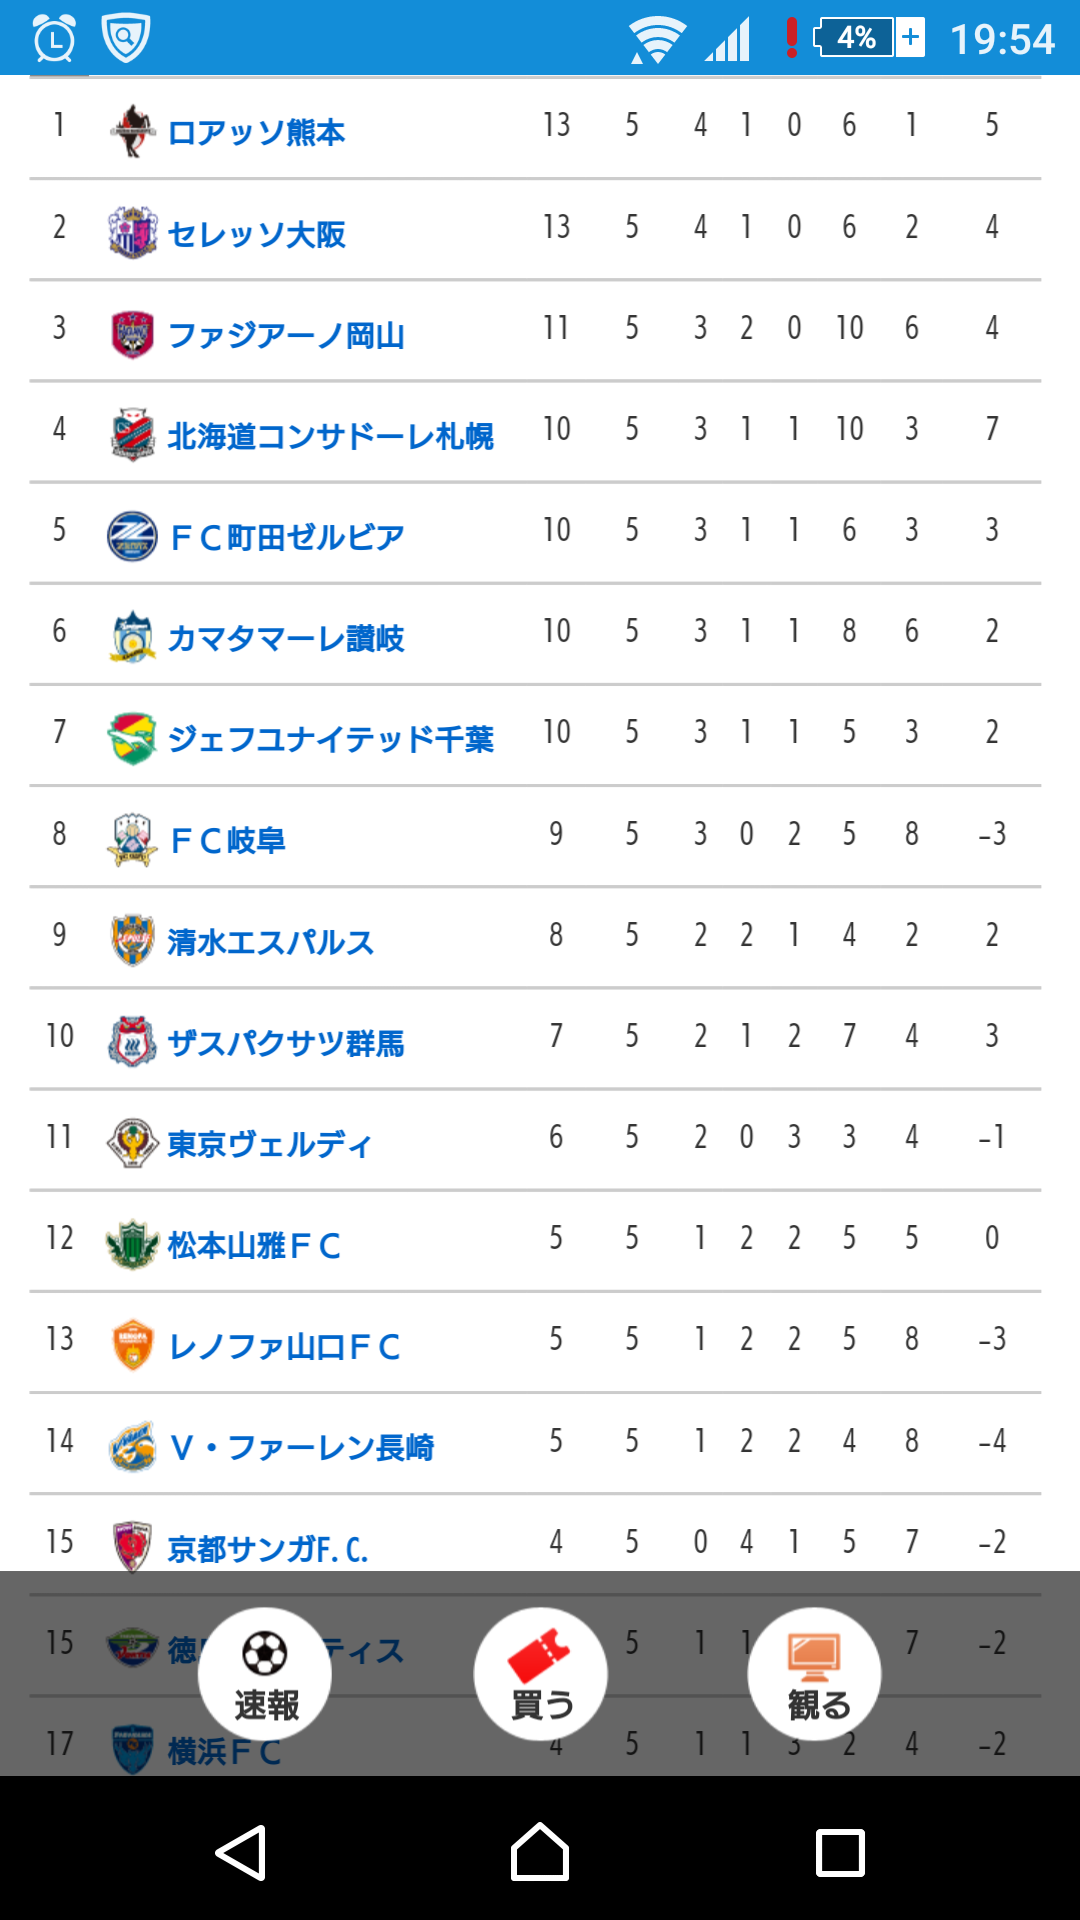Viewport: 1080px width, 1920px height.
Task: Tap the recent apps square icon
Action: click(x=840, y=1853)
